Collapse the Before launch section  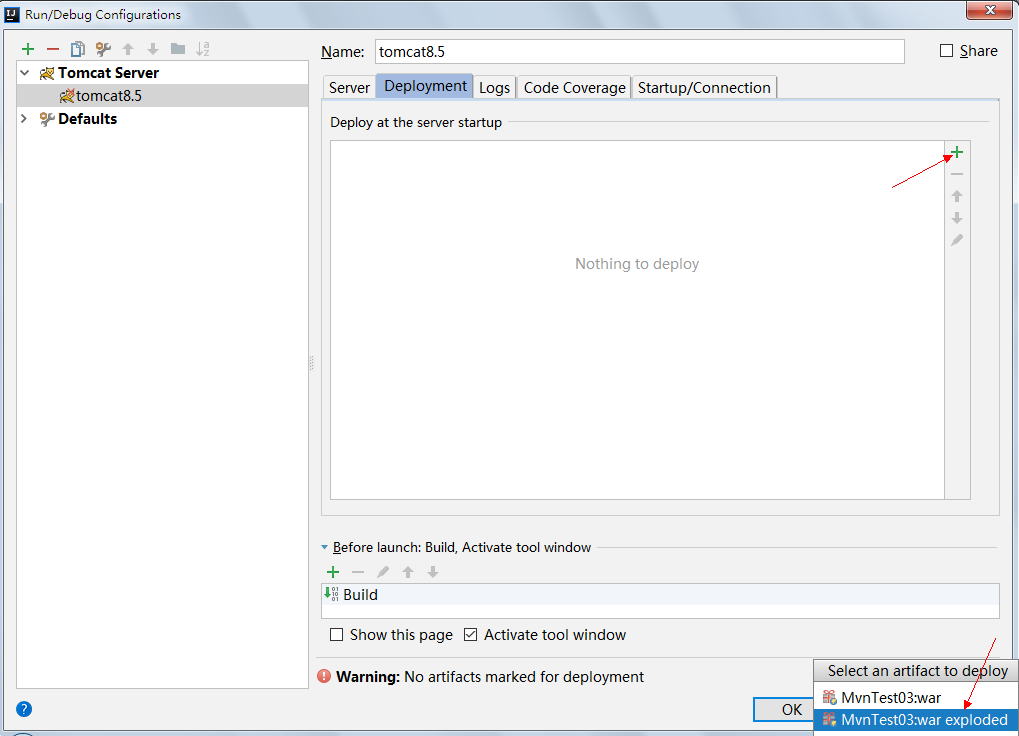coord(324,548)
